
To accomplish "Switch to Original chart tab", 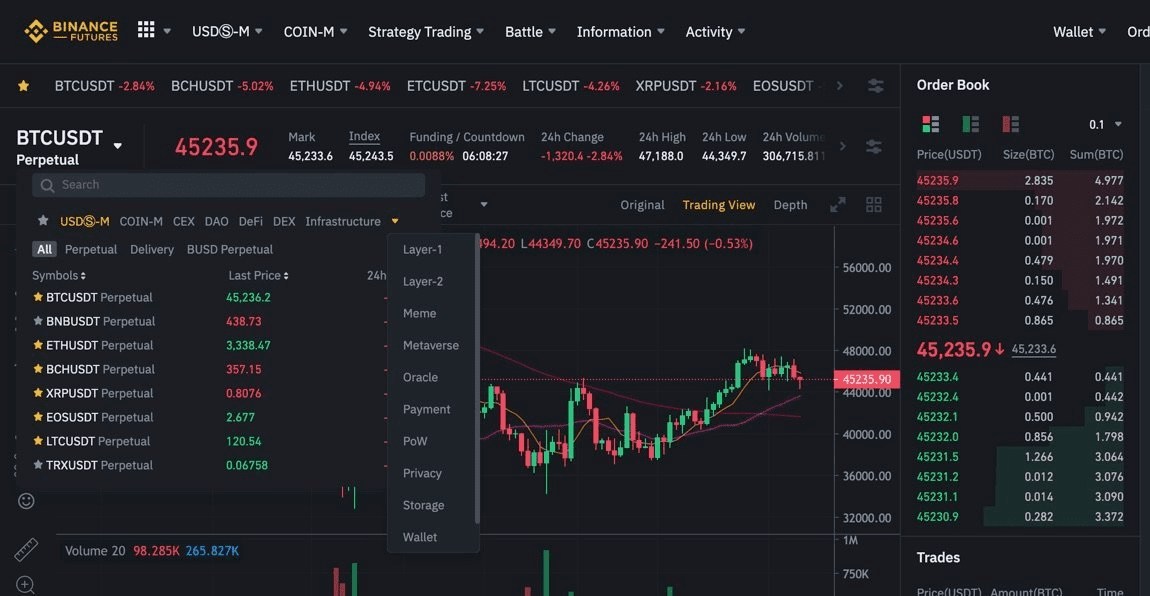I will point(642,205).
